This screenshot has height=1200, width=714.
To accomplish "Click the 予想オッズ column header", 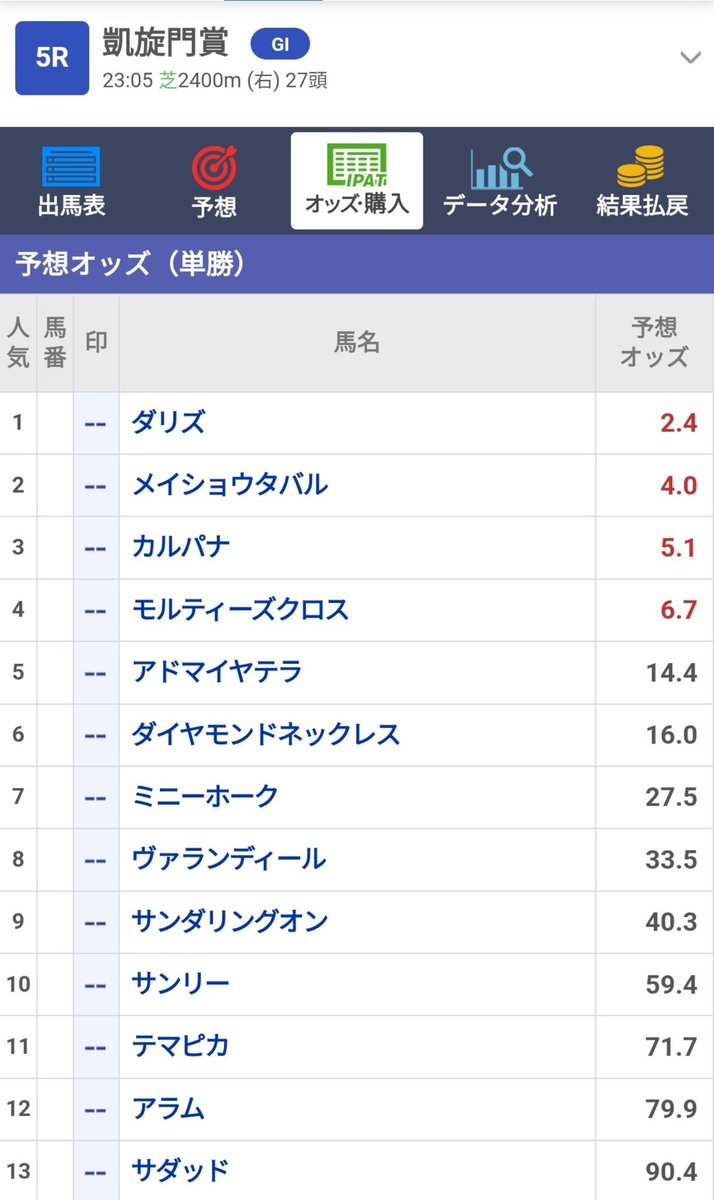I will click(x=655, y=342).
